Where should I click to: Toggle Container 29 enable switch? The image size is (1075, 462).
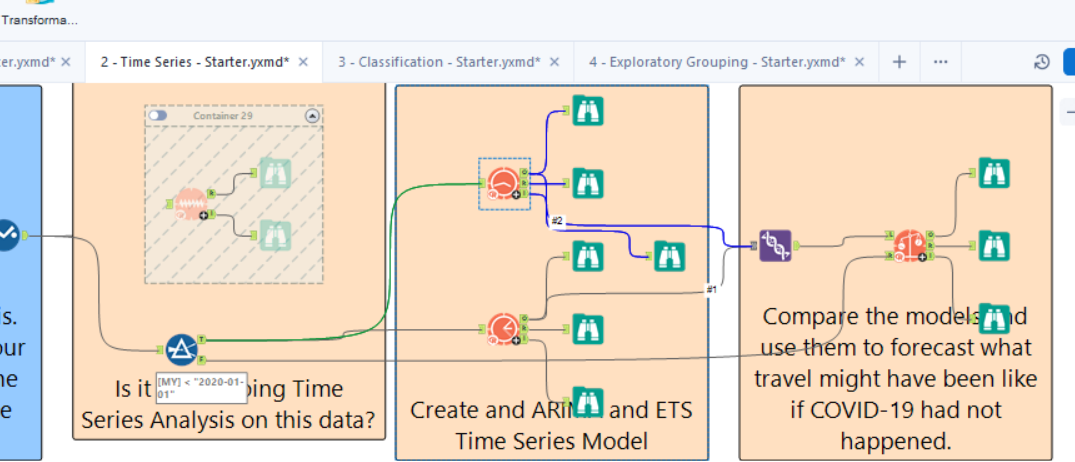(158, 115)
